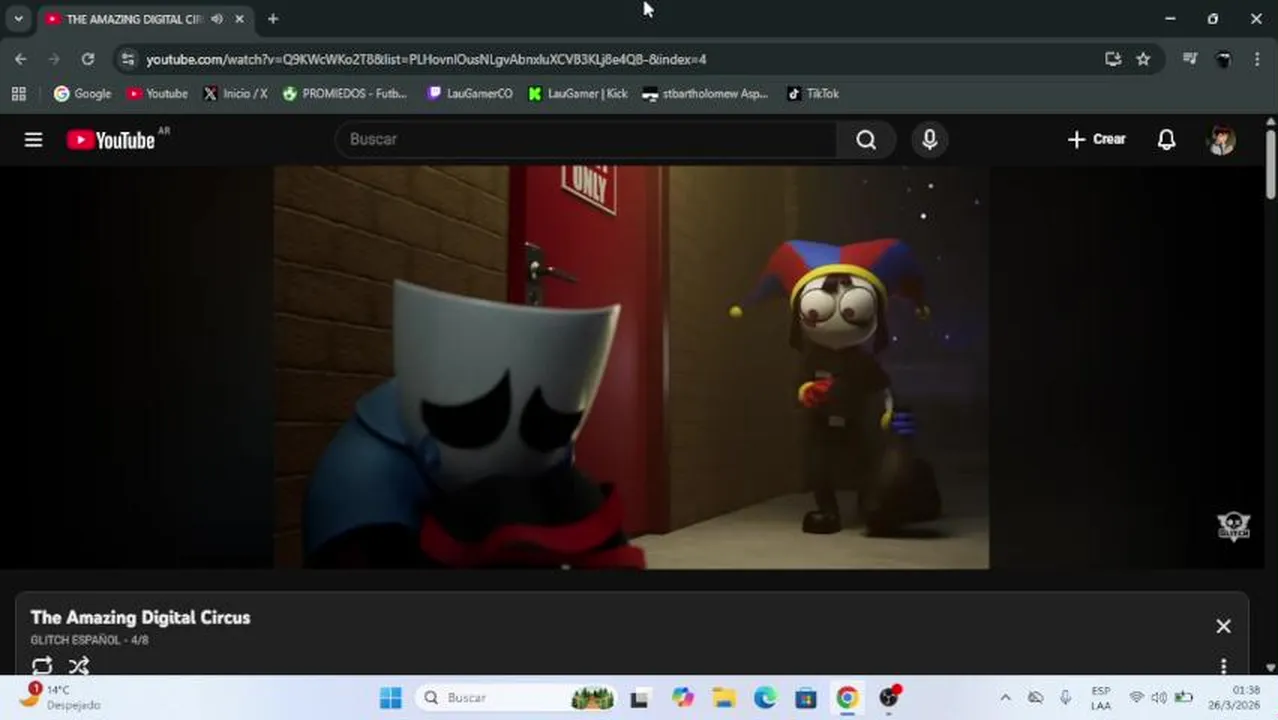Open the Youtube bookmark
This screenshot has height=720, width=1278.
tap(157, 93)
